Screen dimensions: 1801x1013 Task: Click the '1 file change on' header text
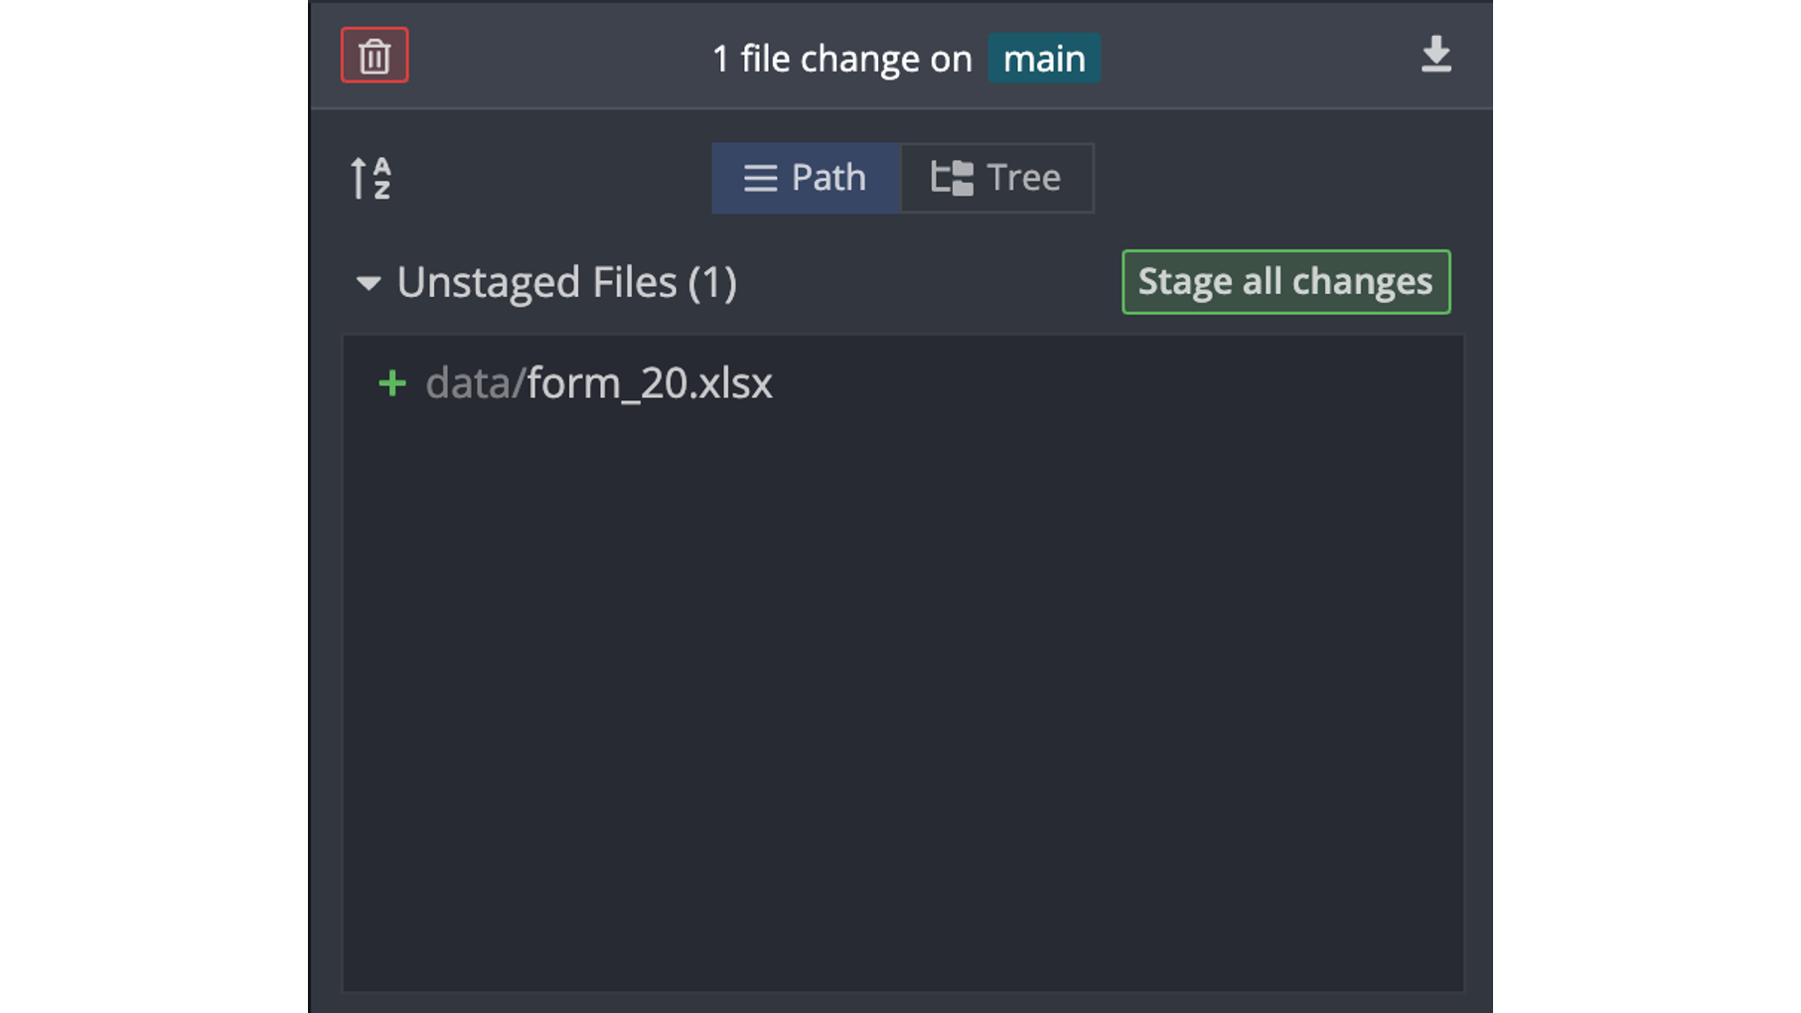point(842,59)
